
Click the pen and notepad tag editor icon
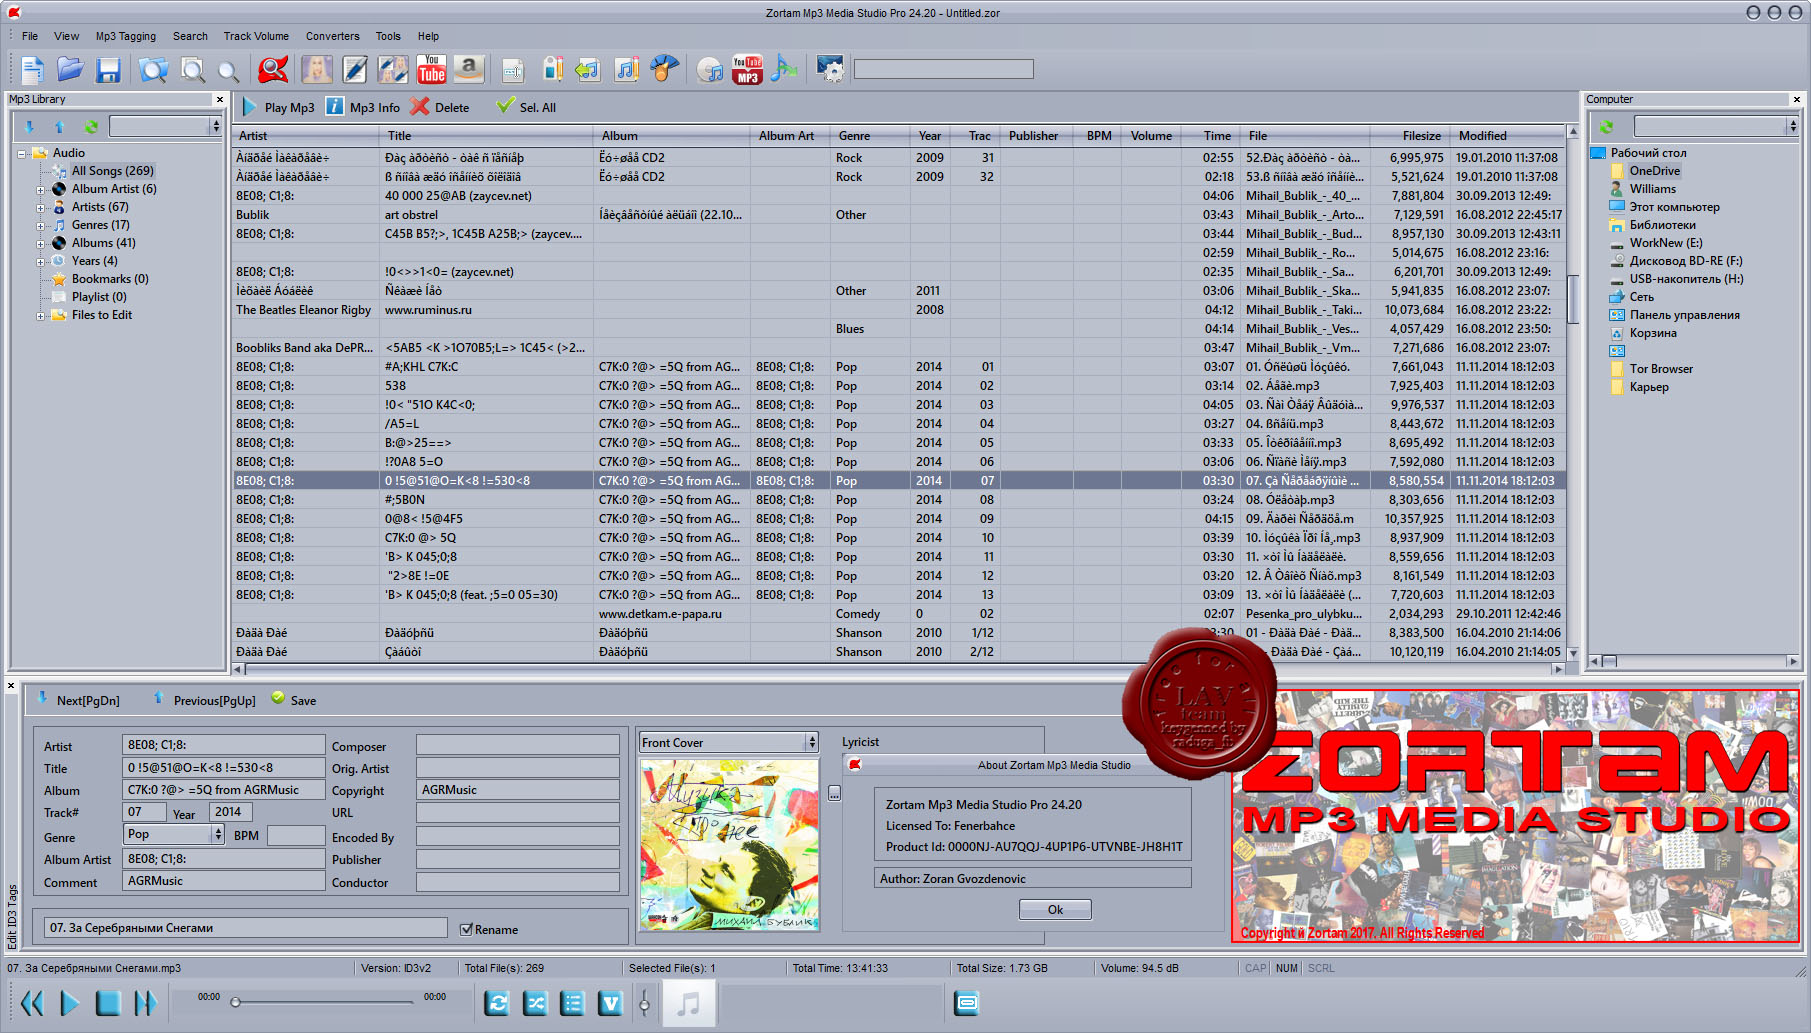coord(355,69)
